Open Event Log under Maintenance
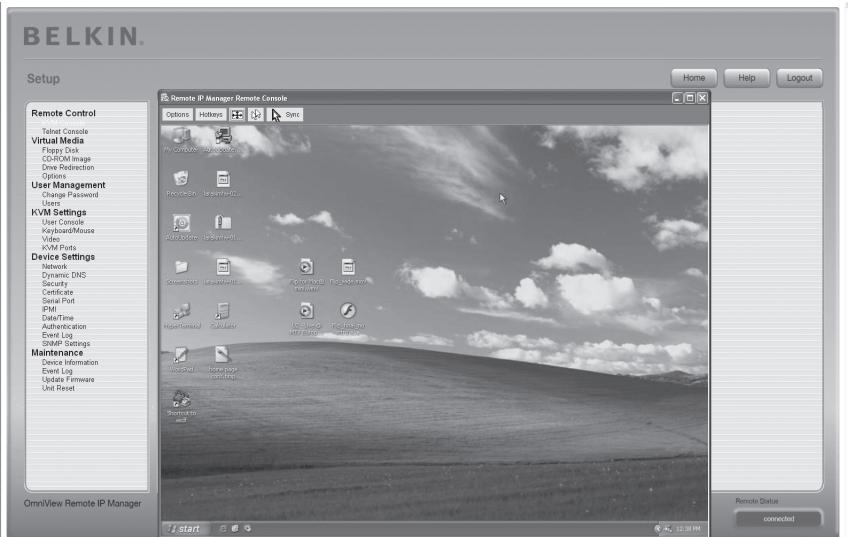 (x=57, y=372)
